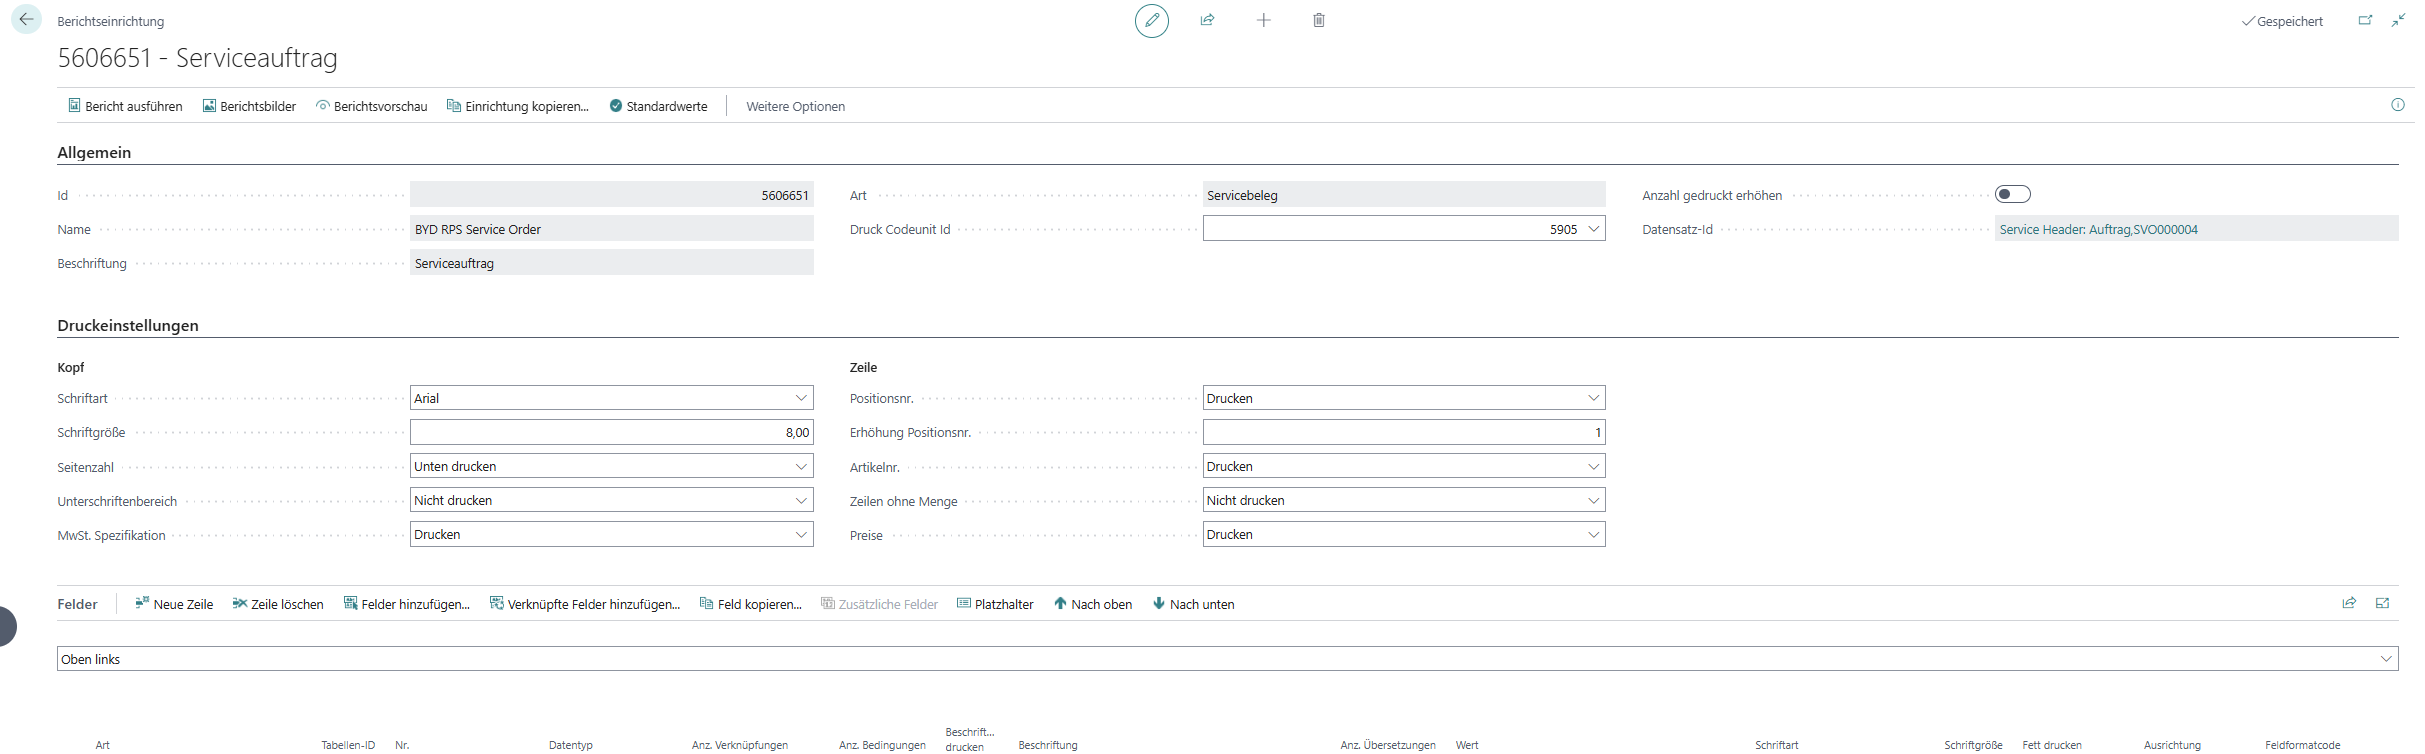Run report via Bericht ausführen
Viewport: 2425px width, 754px height.
click(x=125, y=106)
